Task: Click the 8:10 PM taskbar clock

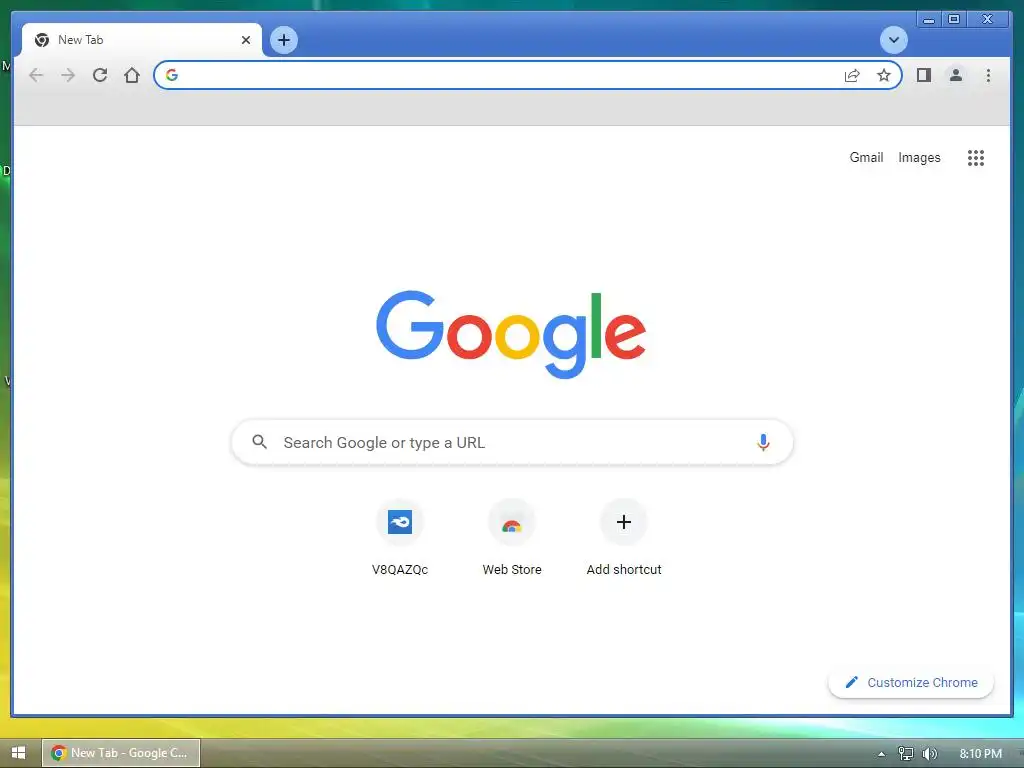Action: tap(980, 754)
